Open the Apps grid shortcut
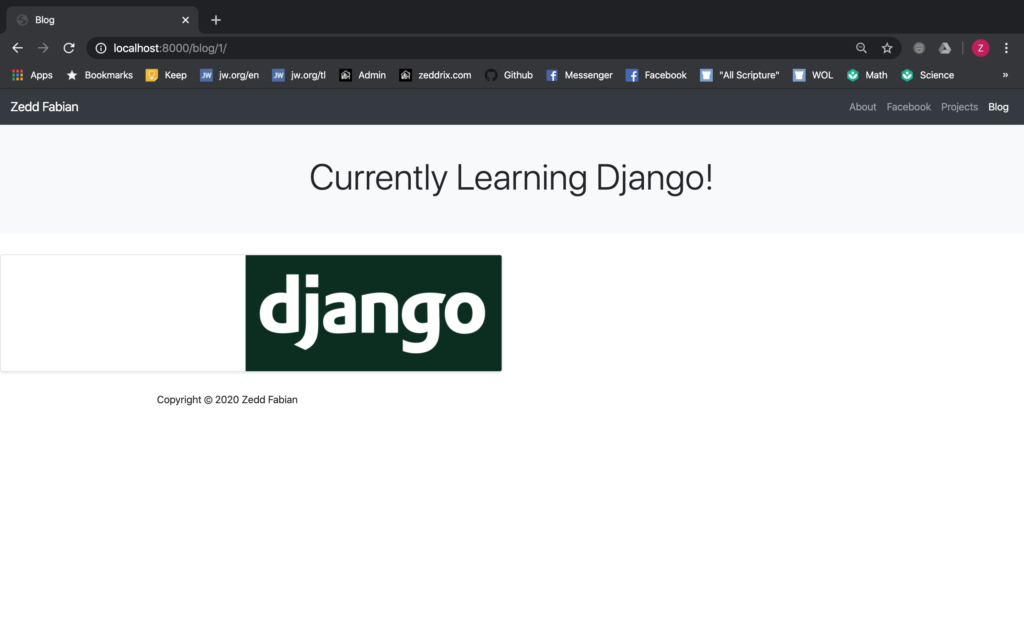Image resolution: width=1024 pixels, height=640 pixels. (x=32, y=75)
